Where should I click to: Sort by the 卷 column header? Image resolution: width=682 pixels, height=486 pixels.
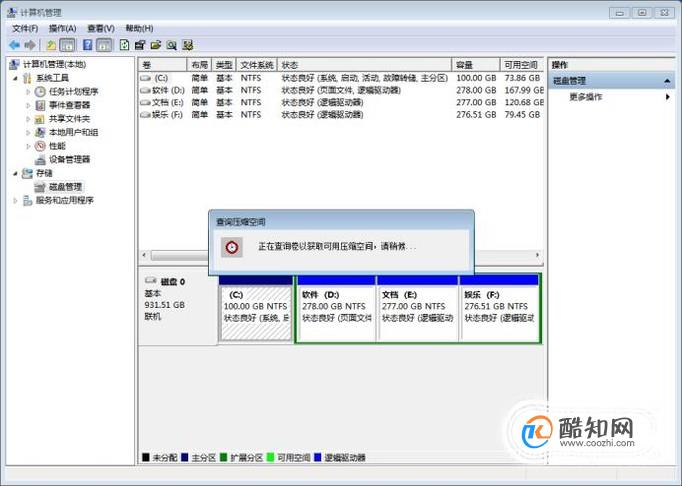coord(163,65)
